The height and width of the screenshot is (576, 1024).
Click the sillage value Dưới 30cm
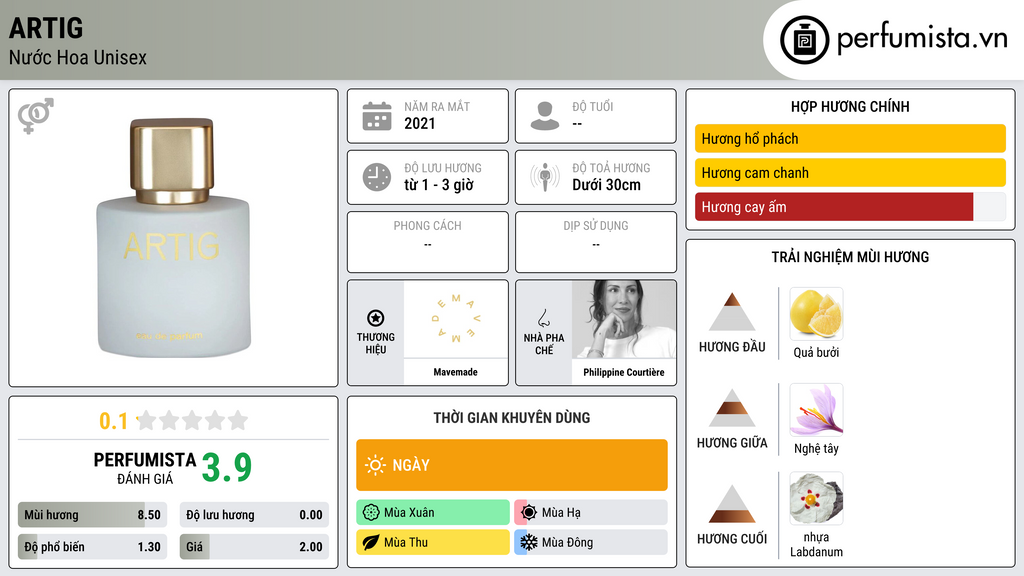(607, 185)
